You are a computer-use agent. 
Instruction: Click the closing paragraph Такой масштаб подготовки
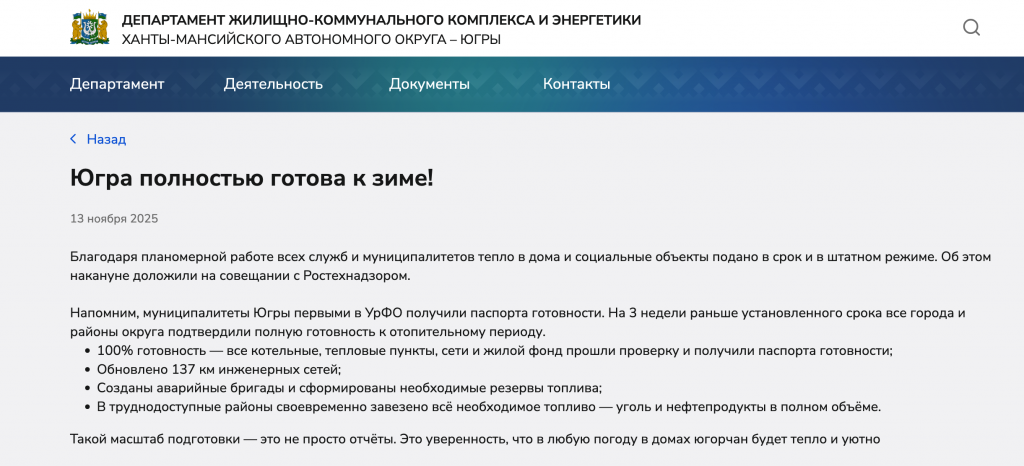coord(475,439)
